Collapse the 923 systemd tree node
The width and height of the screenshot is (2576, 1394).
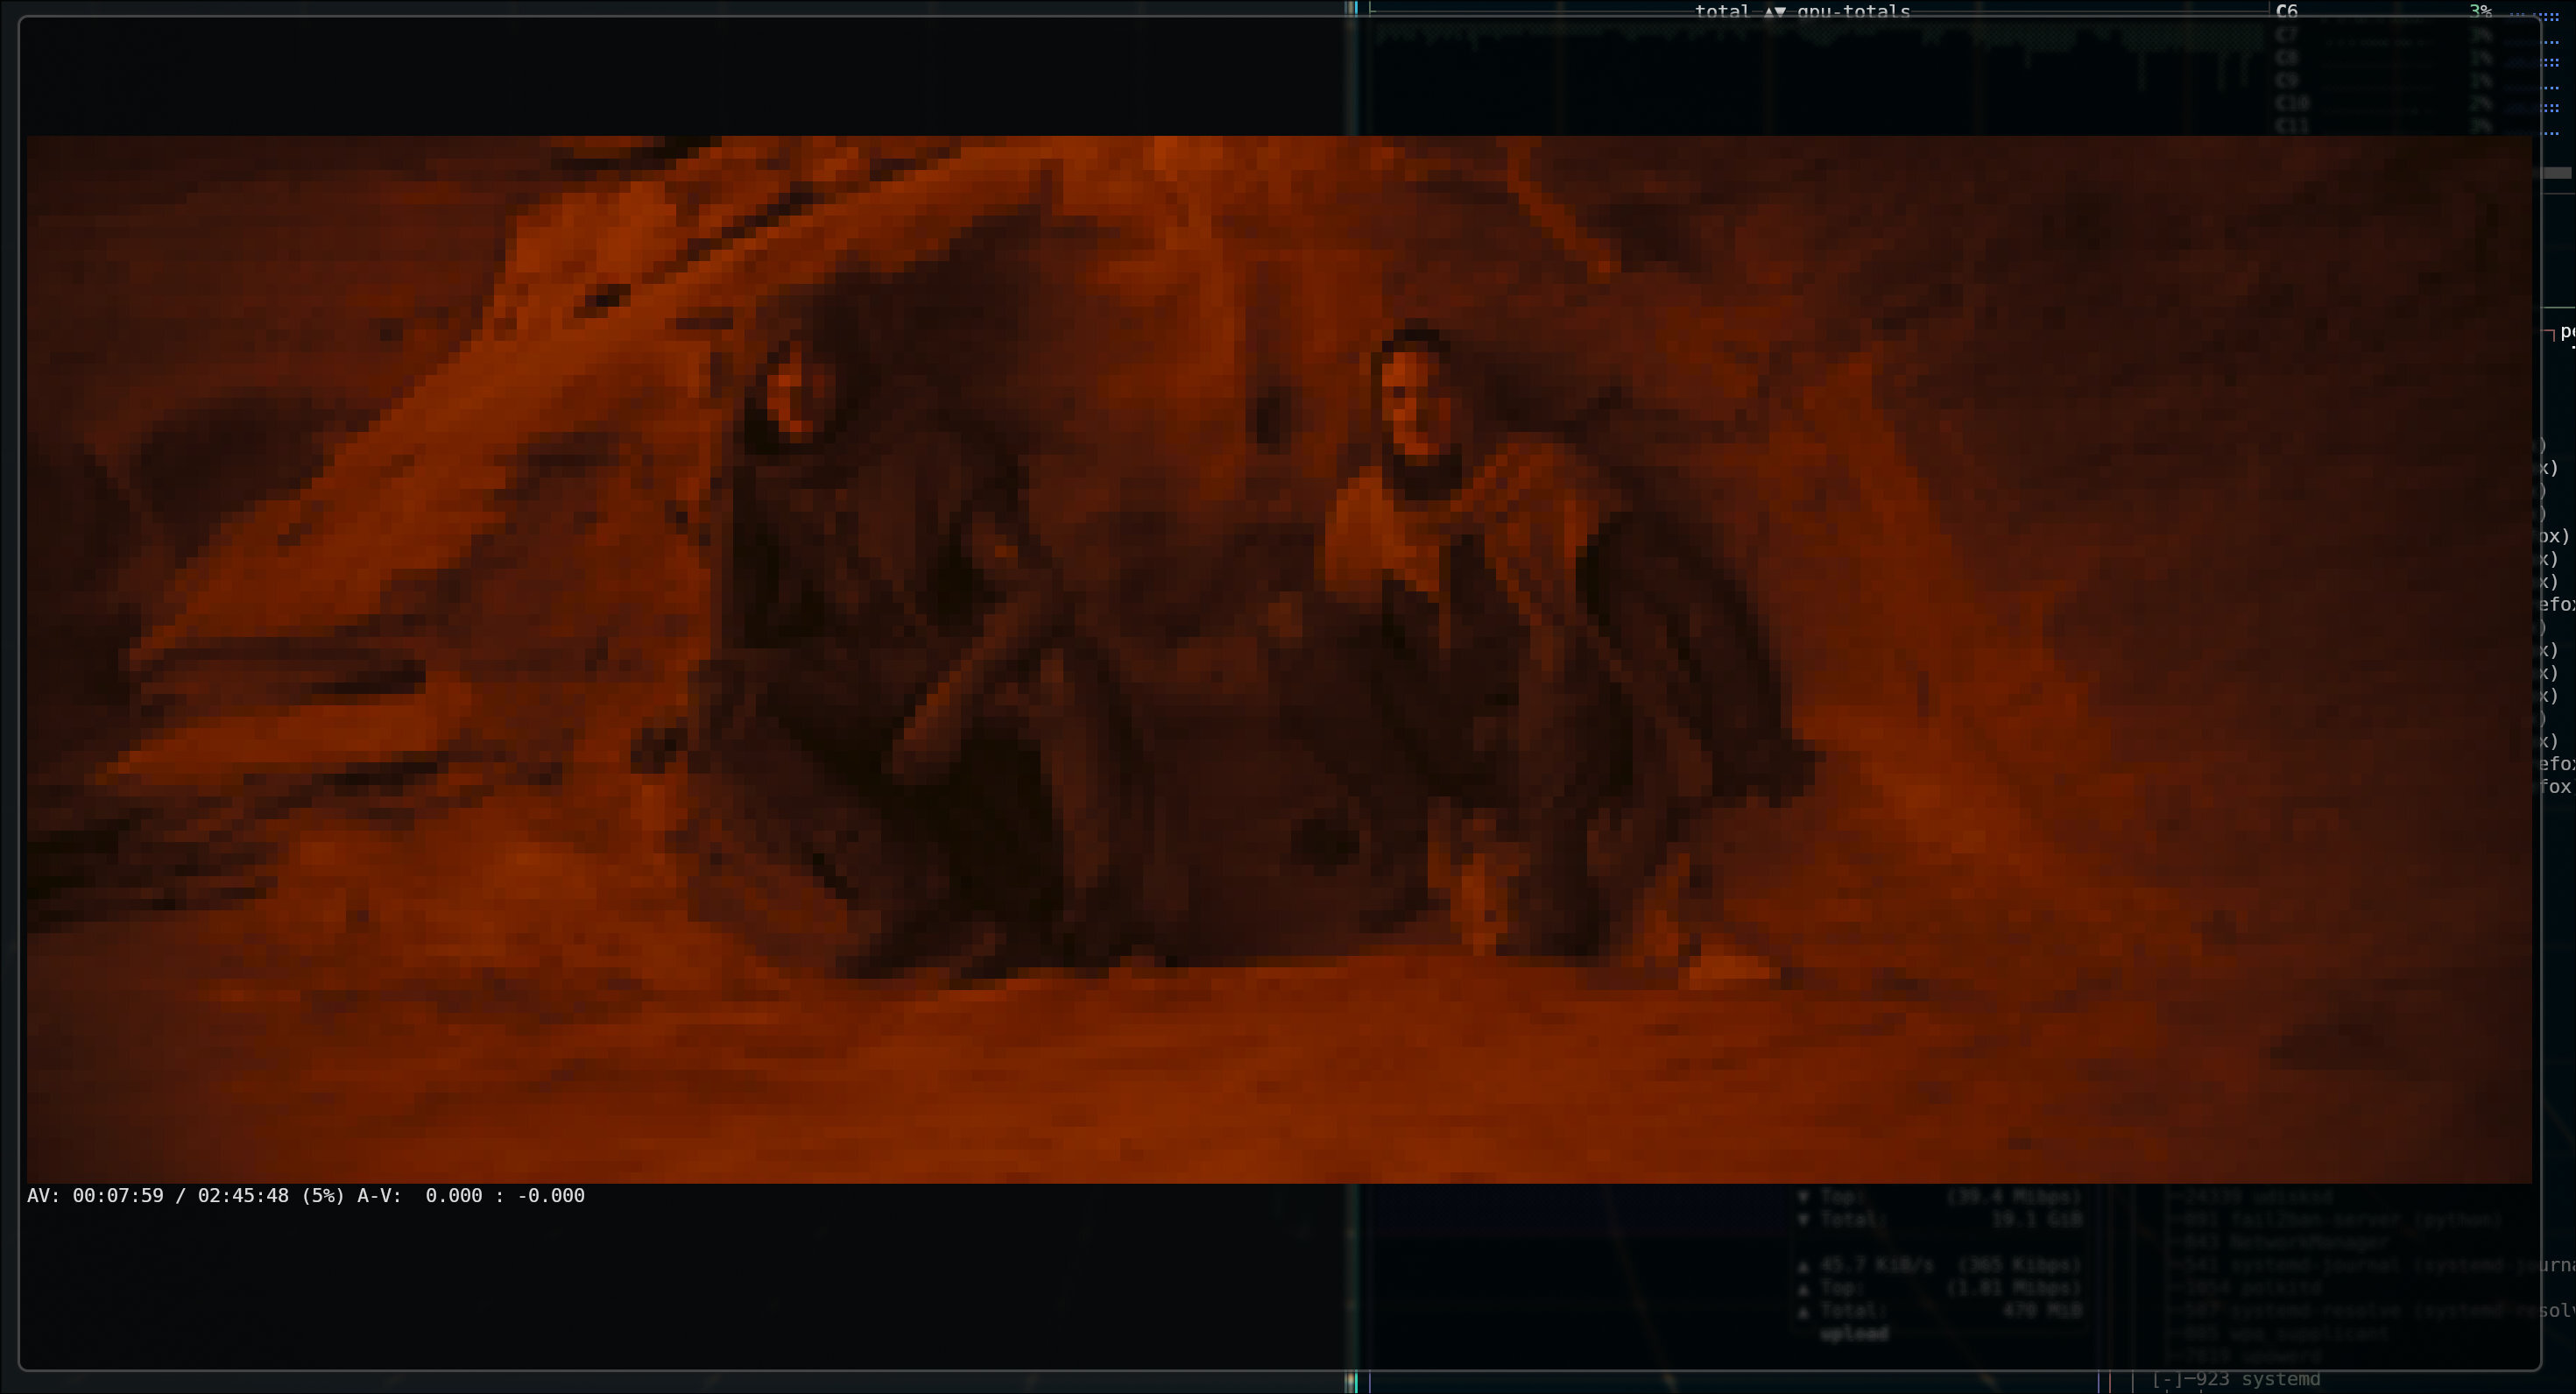(x=2166, y=1380)
